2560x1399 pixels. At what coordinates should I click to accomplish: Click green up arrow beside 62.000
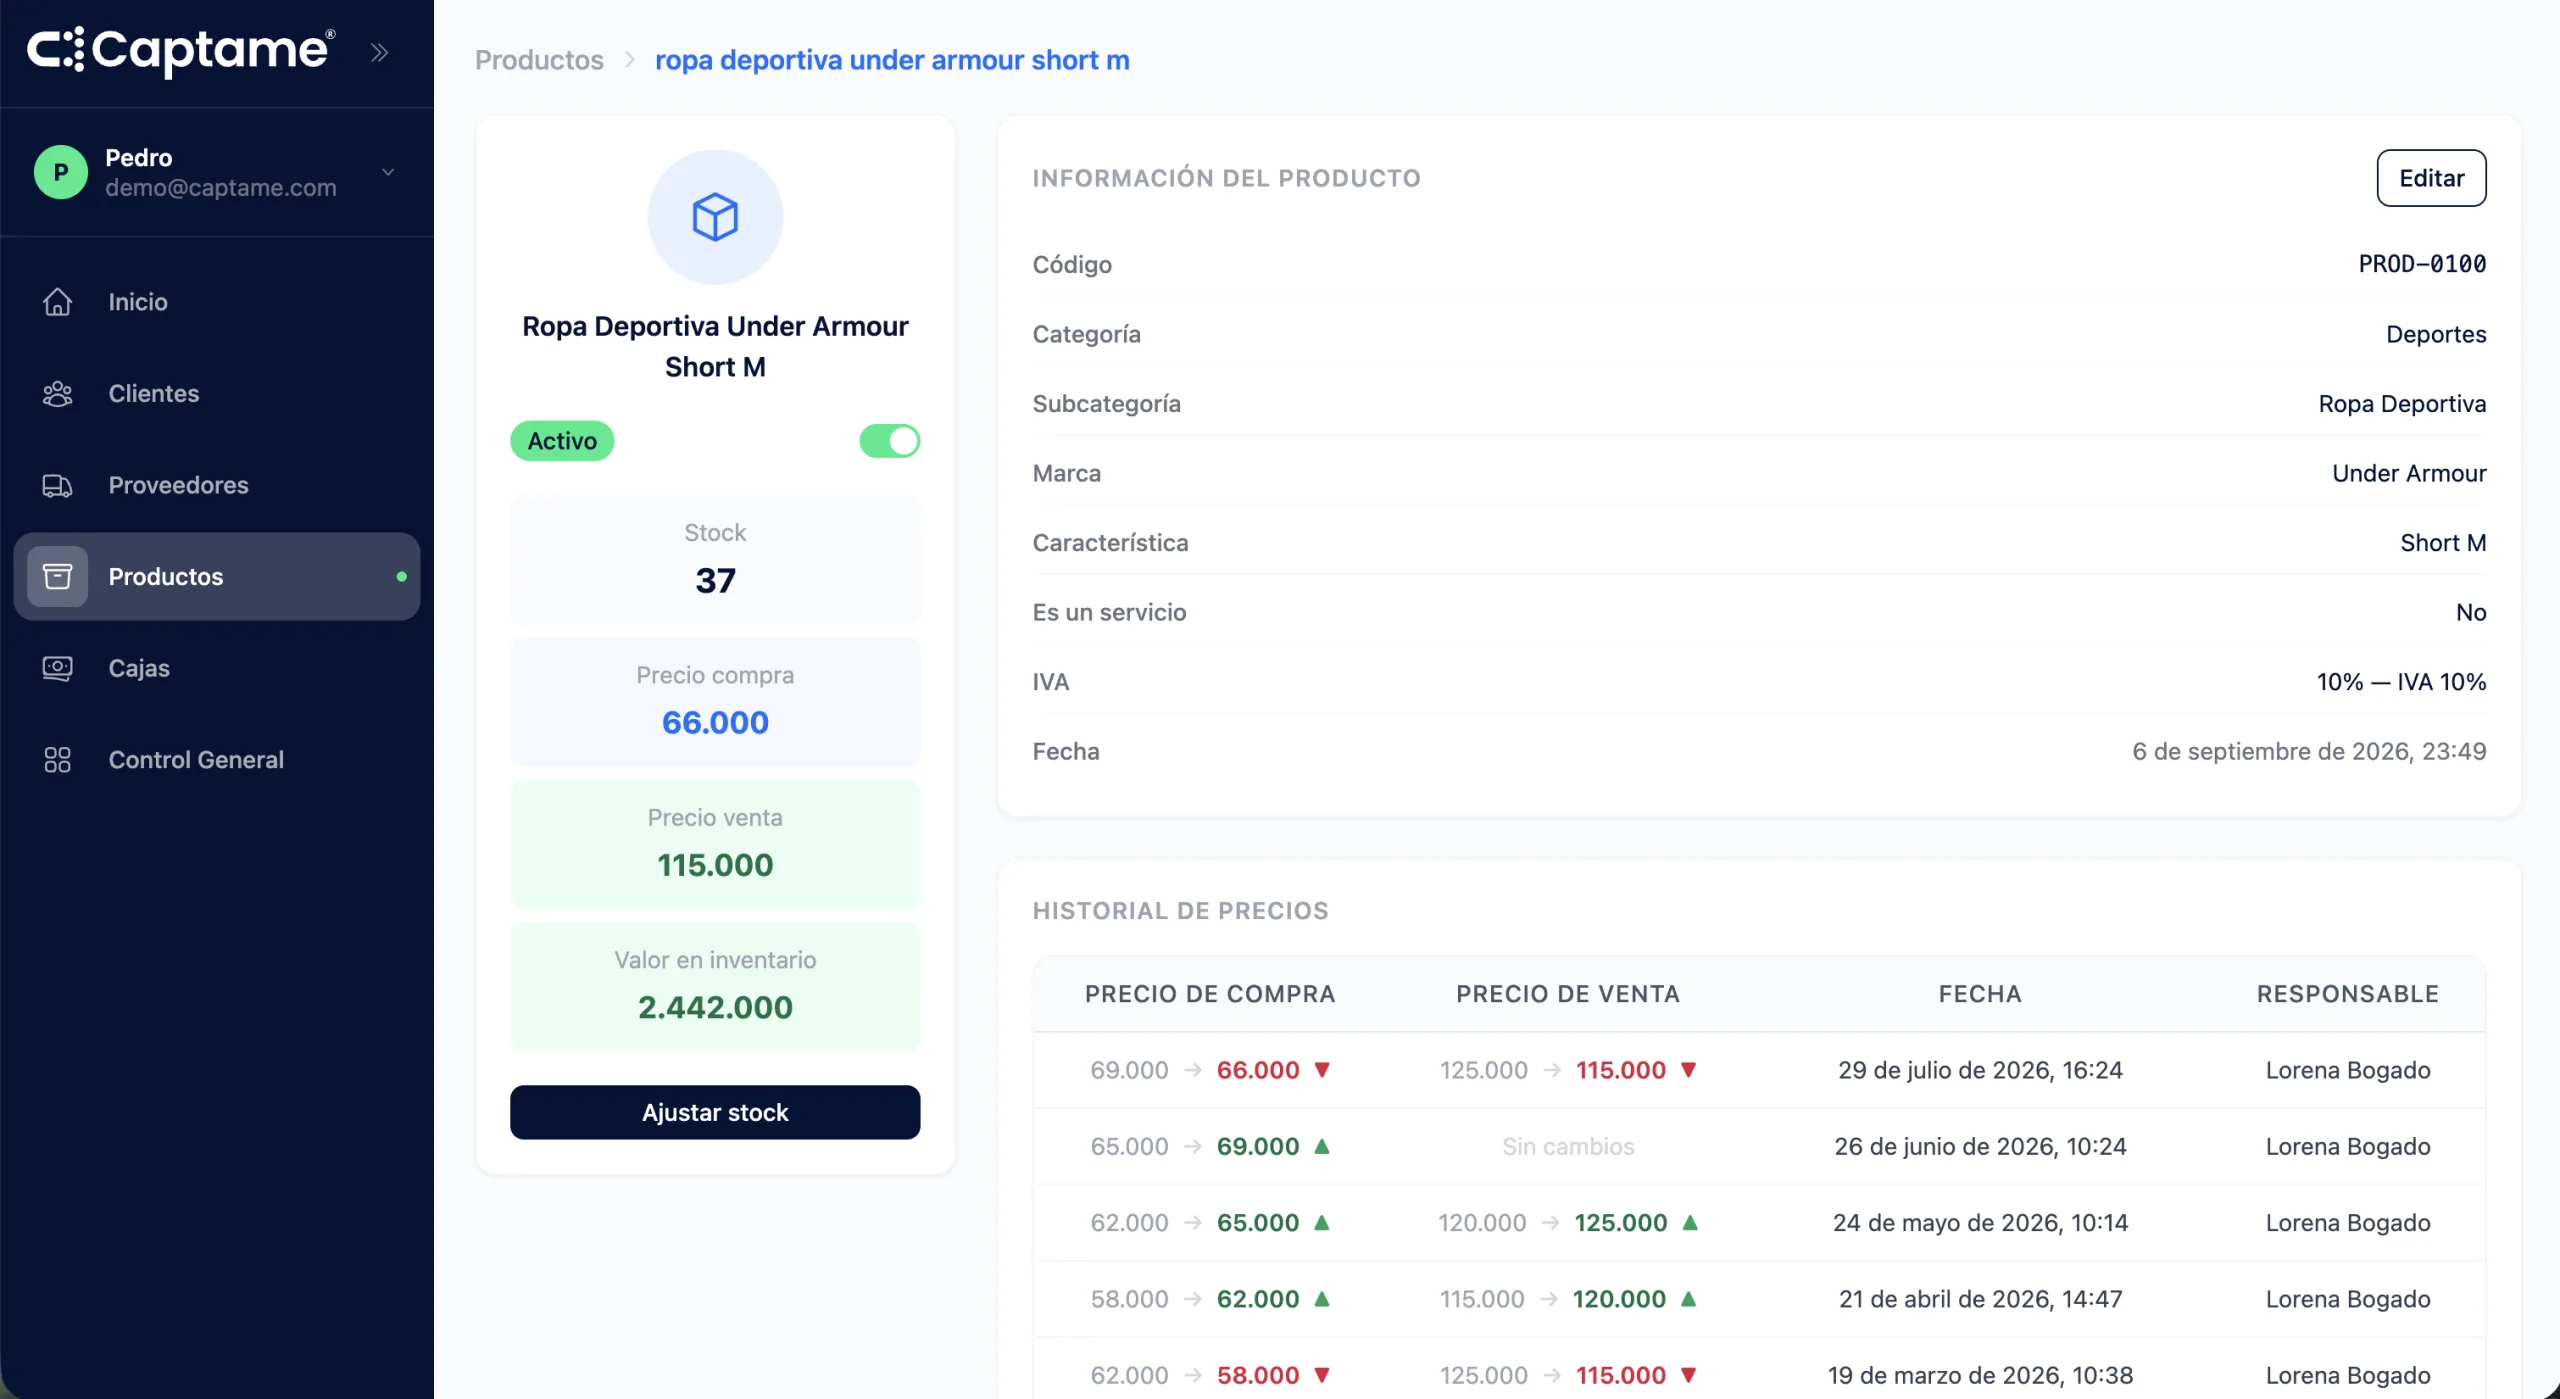tap(1322, 1299)
